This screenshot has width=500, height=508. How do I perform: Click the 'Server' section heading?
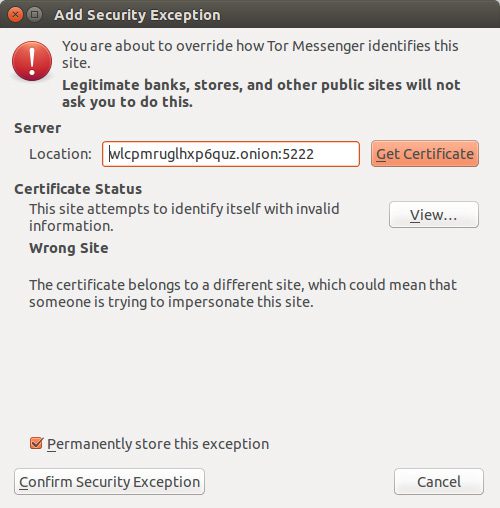click(37, 128)
